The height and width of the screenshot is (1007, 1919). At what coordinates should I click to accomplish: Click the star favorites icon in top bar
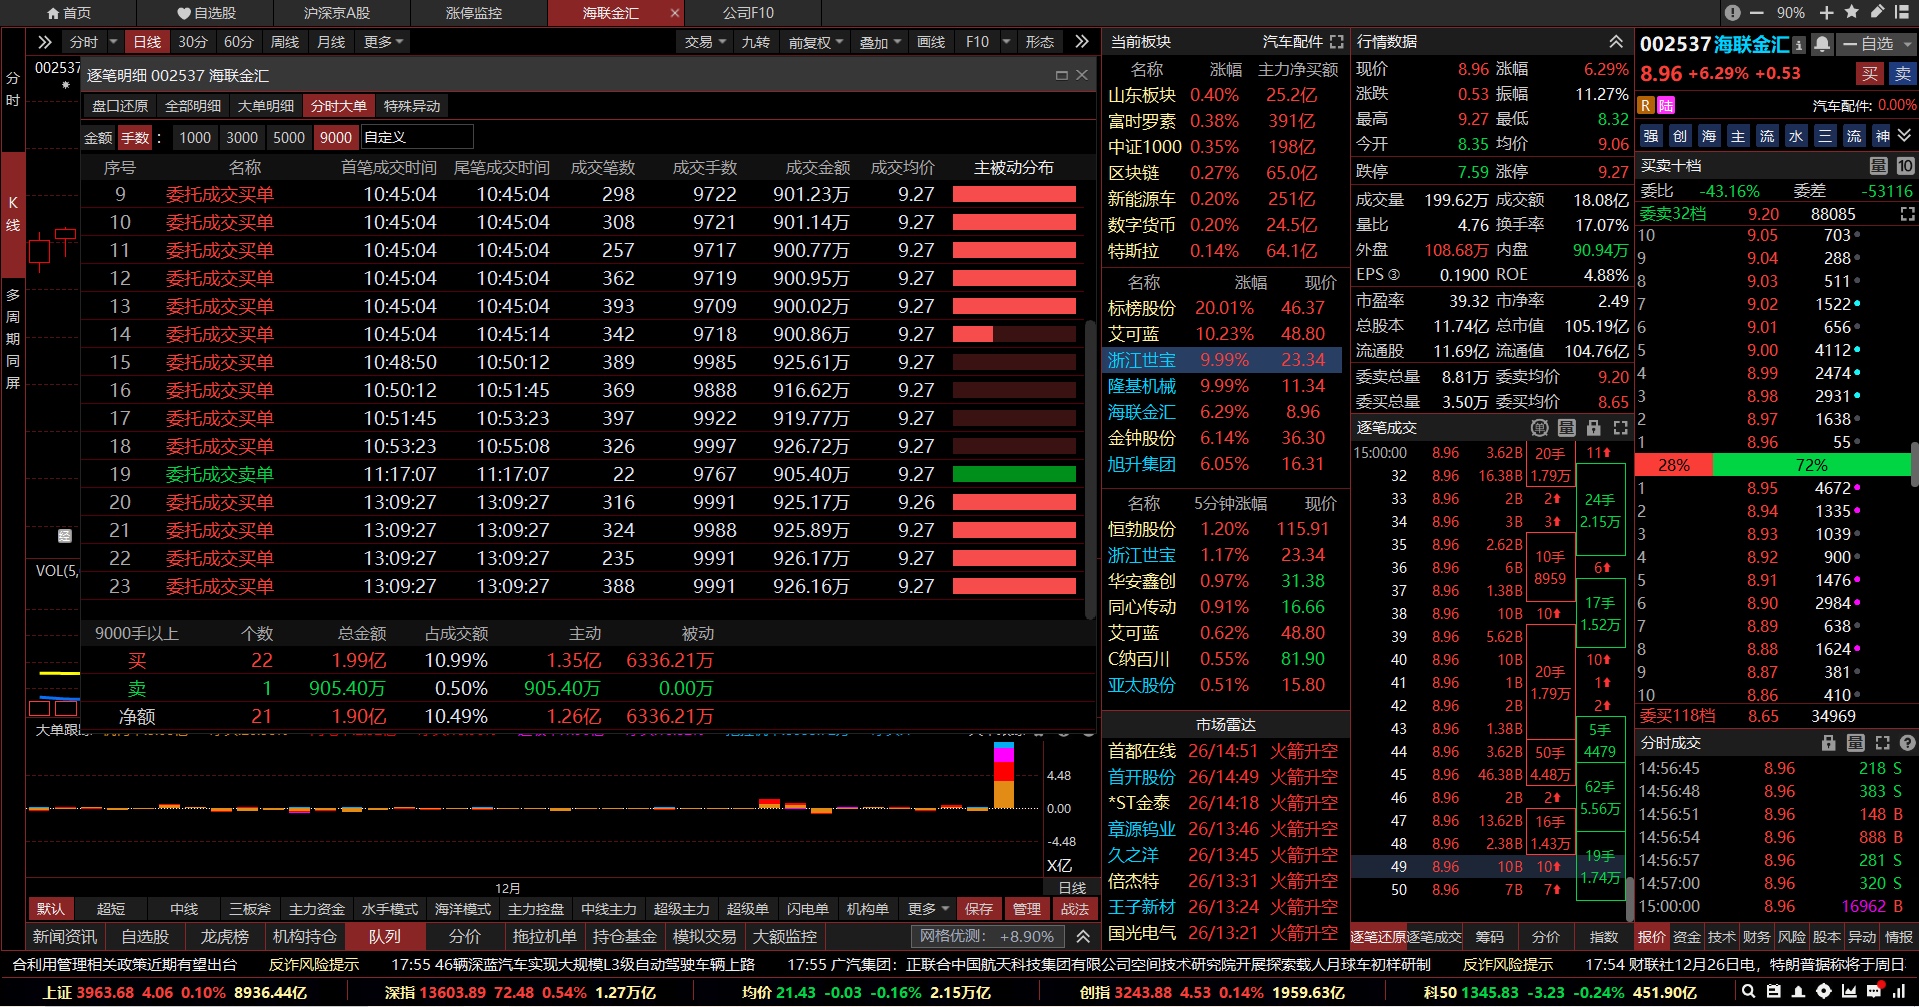click(x=1851, y=12)
